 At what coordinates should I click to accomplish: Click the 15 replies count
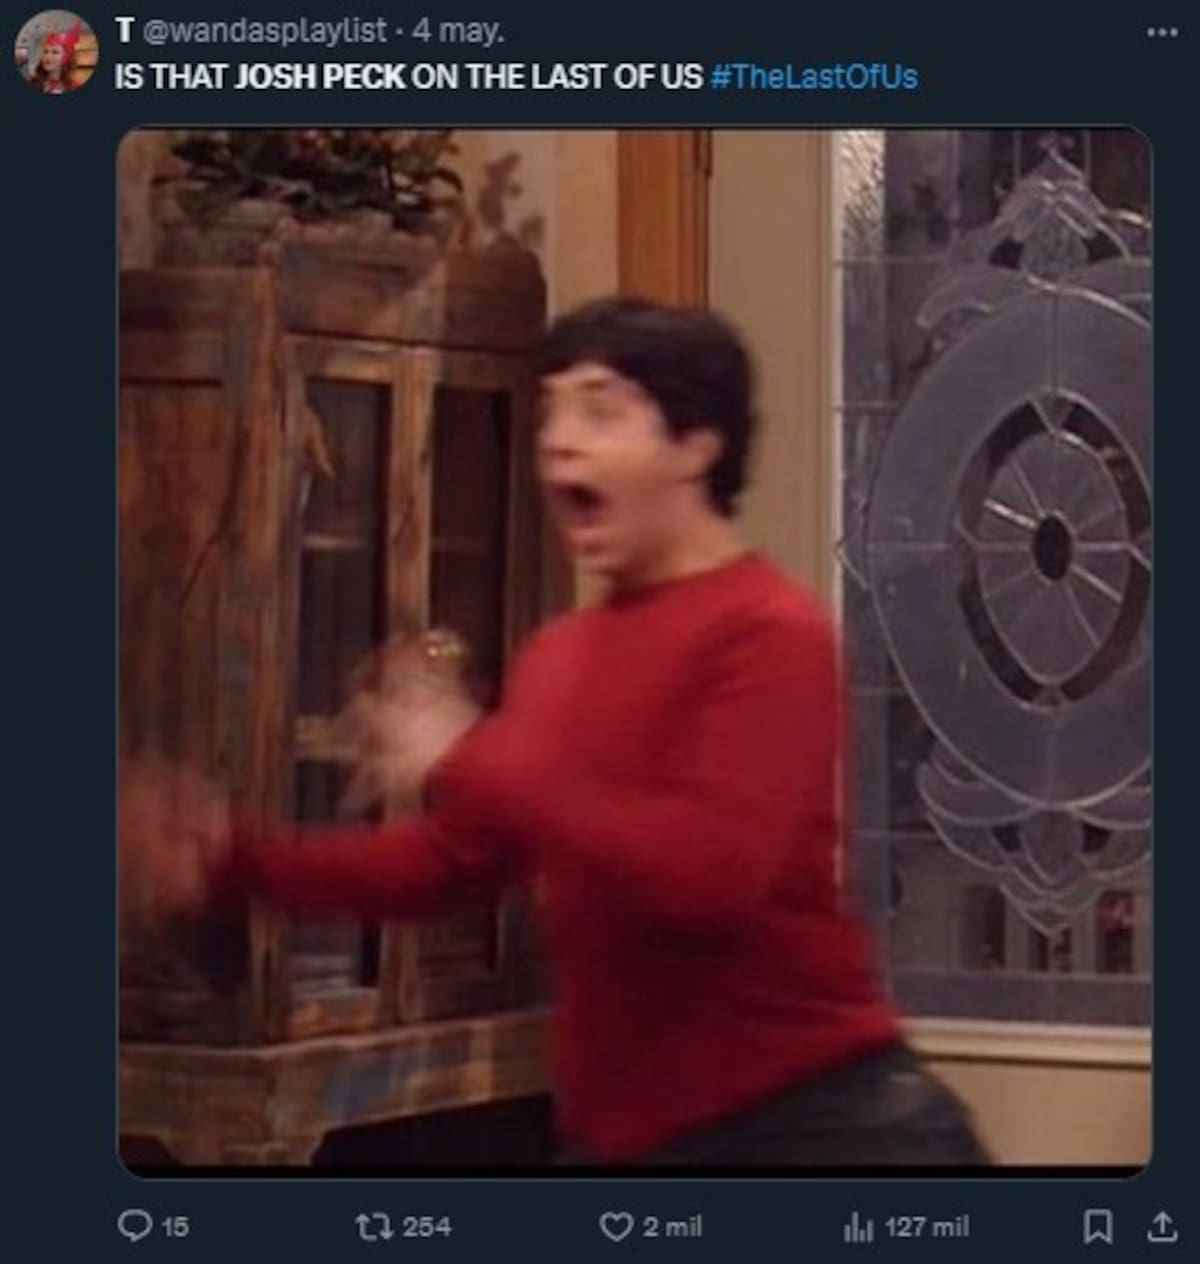pyautogui.click(x=175, y=1227)
